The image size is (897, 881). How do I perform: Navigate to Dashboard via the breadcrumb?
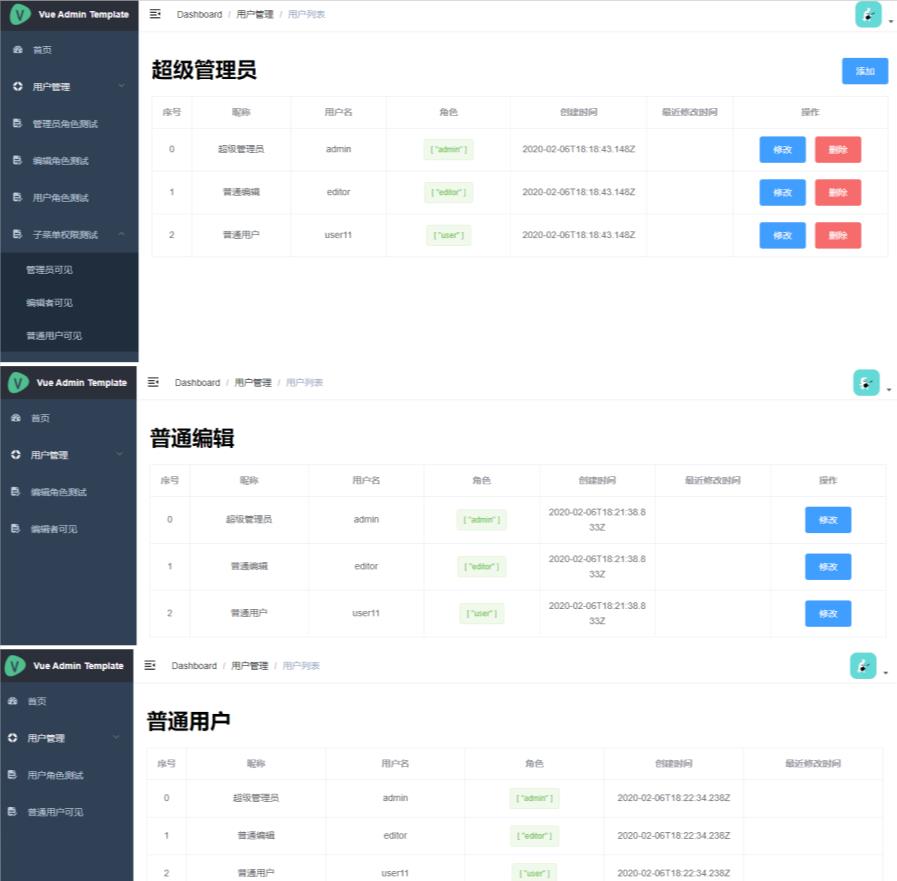pyautogui.click(x=199, y=14)
